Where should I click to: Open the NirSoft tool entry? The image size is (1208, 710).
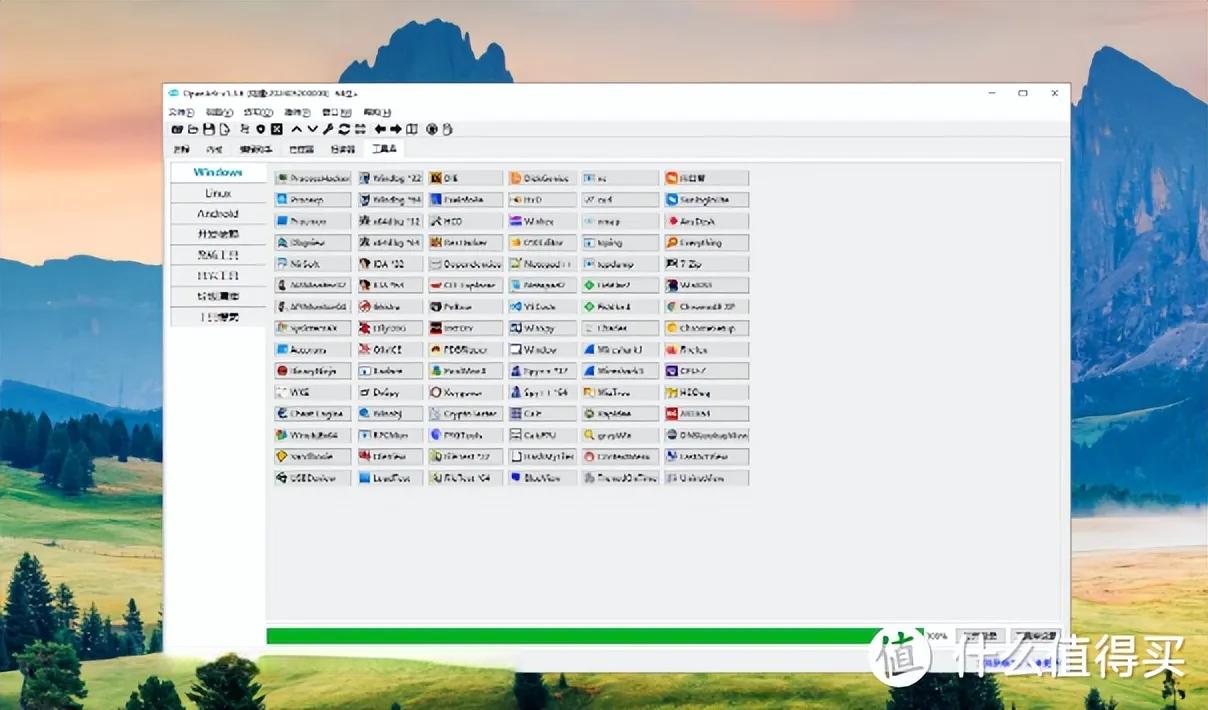pyautogui.click(x=313, y=264)
